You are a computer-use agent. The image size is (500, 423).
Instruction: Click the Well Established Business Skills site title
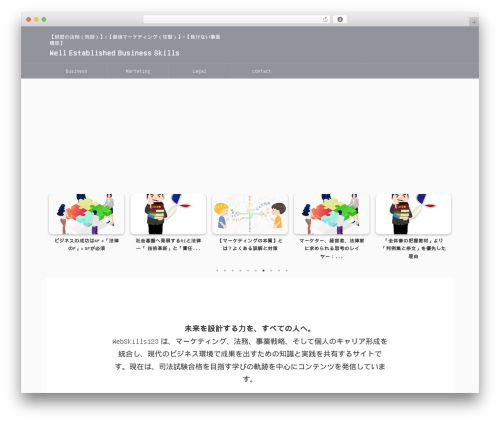[114, 53]
